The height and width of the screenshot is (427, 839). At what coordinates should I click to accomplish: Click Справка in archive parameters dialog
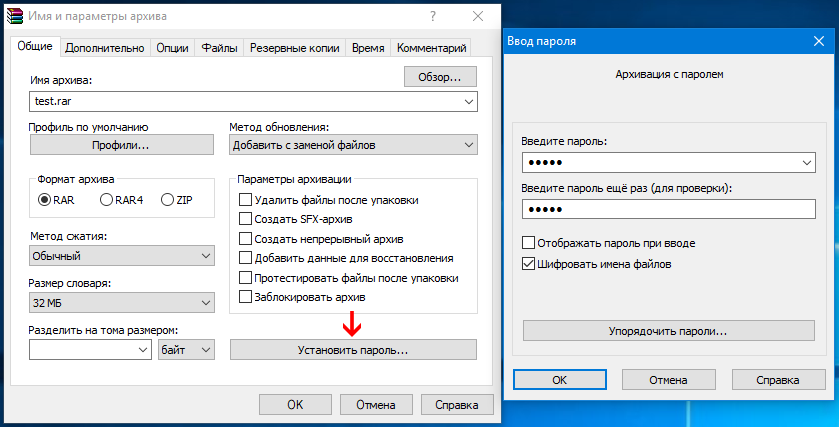tap(457, 405)
